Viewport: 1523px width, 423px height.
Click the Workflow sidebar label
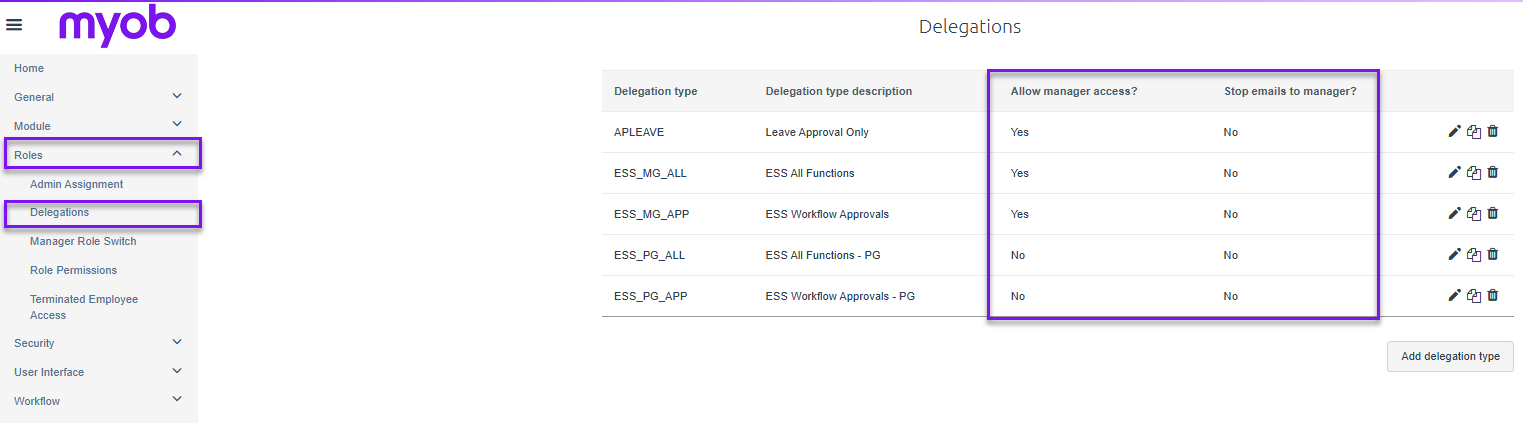tap(37, 401)
